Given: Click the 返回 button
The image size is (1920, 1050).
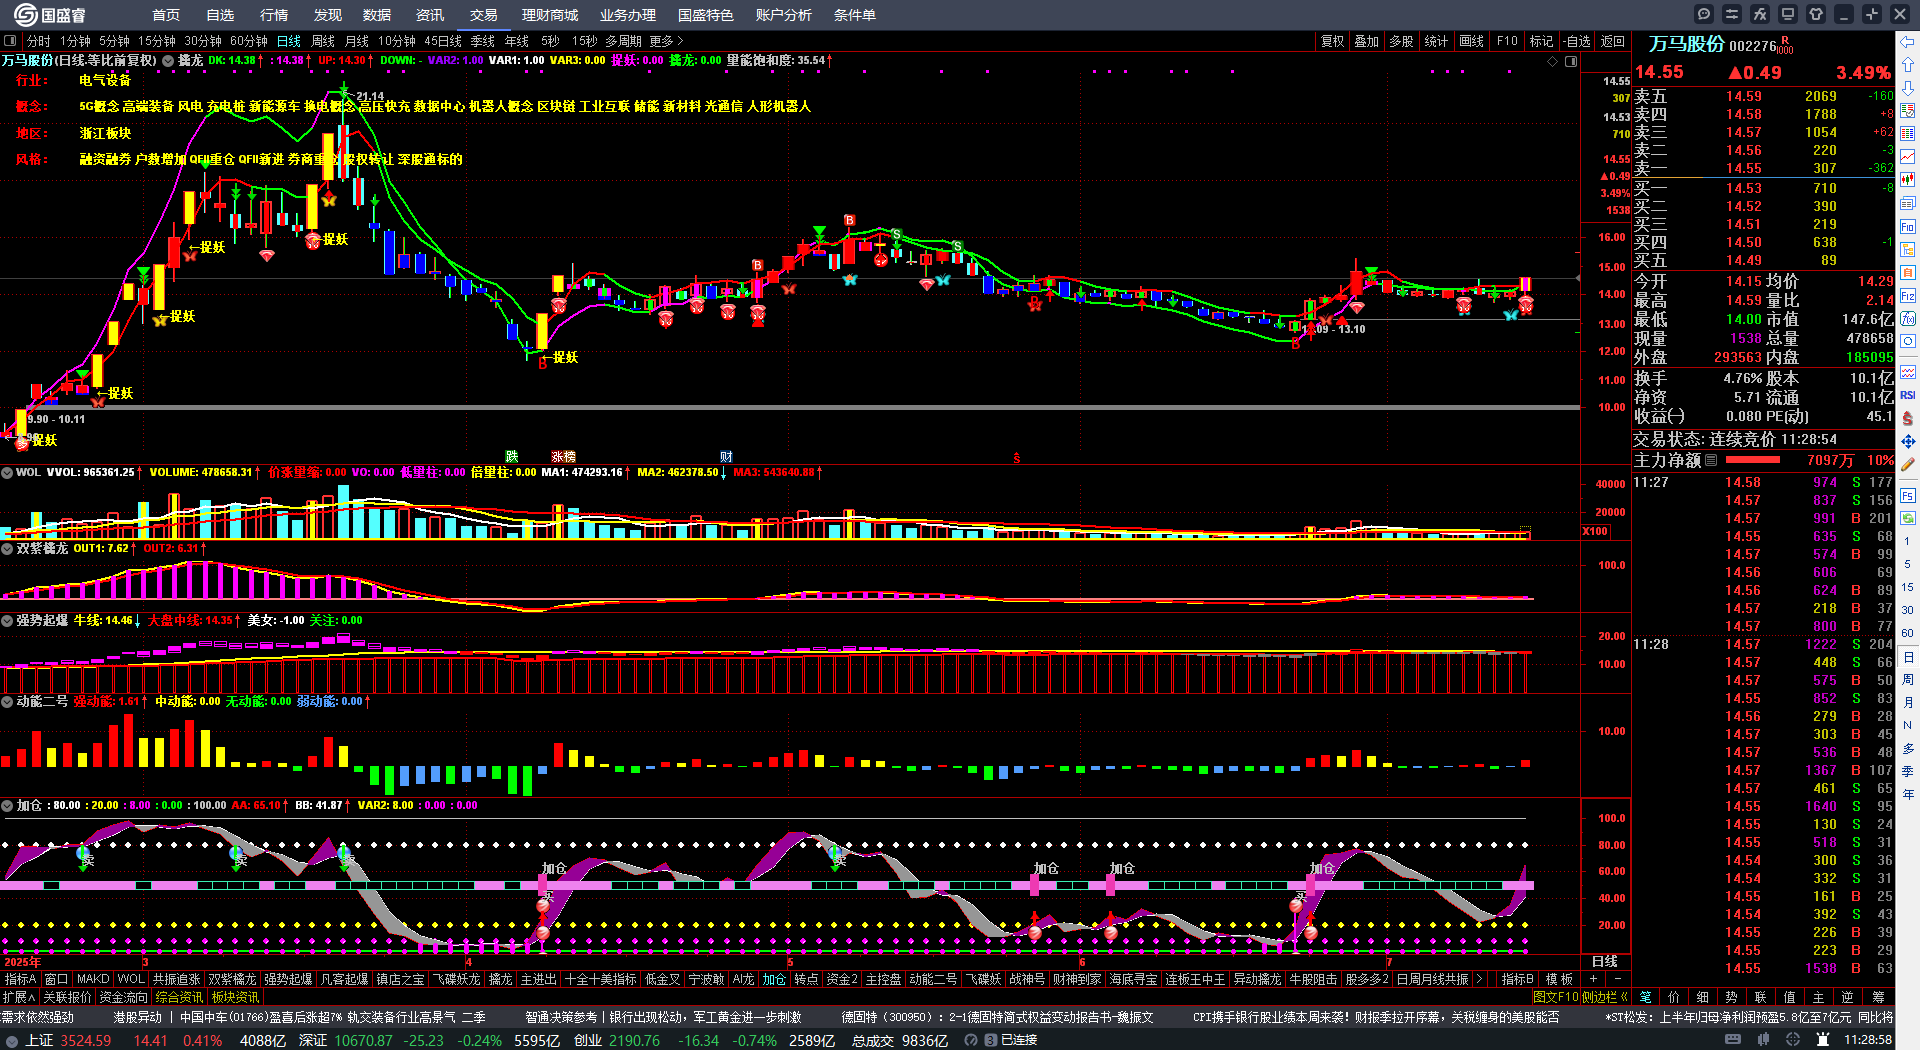Looking at the screenshot, I should coord(1613,41).
